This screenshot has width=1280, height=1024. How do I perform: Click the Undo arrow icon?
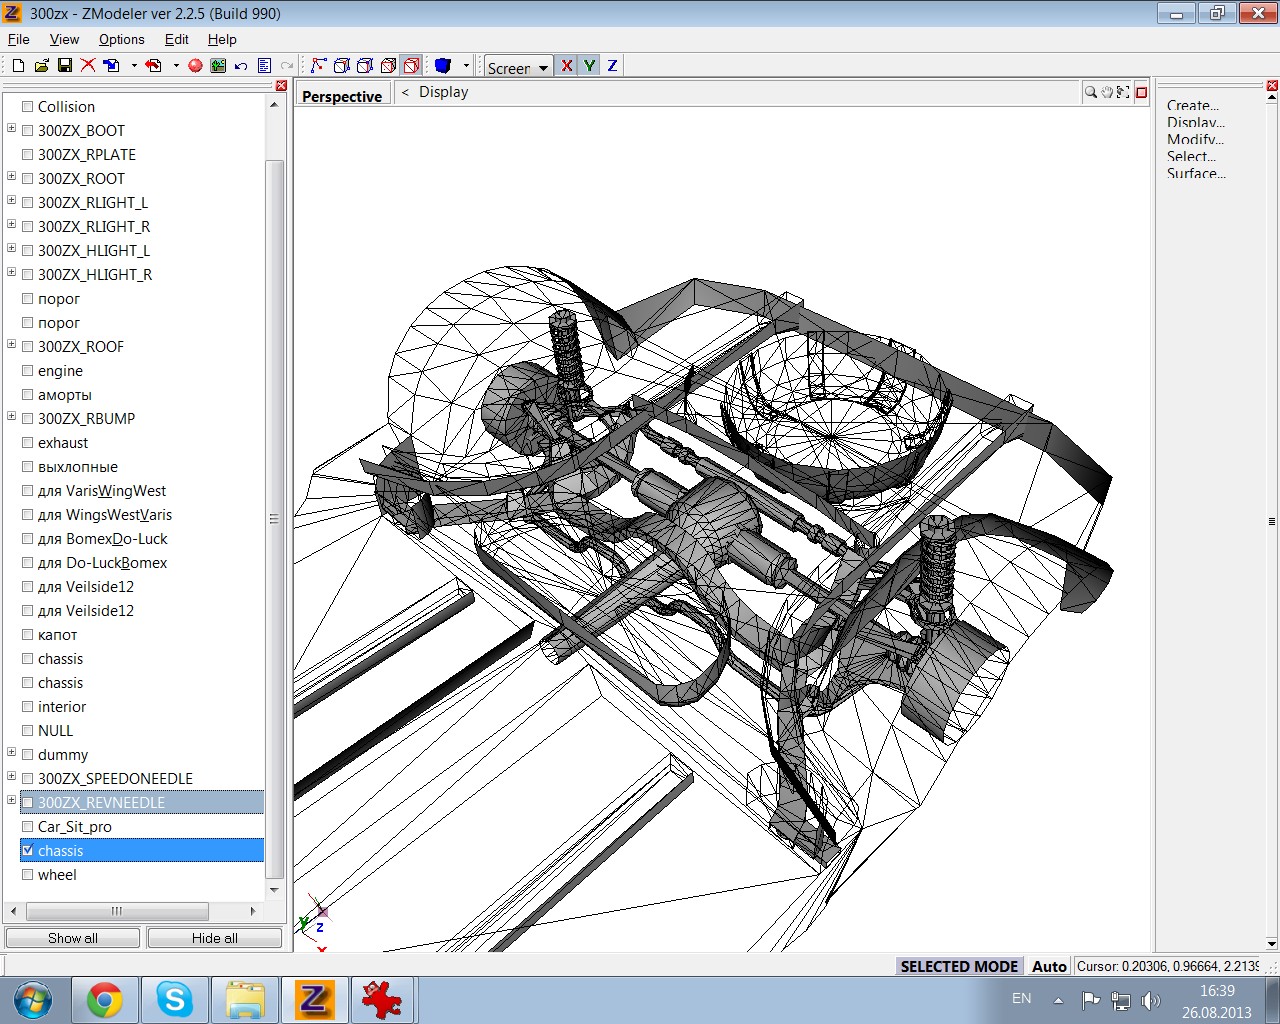click(241, 66)
